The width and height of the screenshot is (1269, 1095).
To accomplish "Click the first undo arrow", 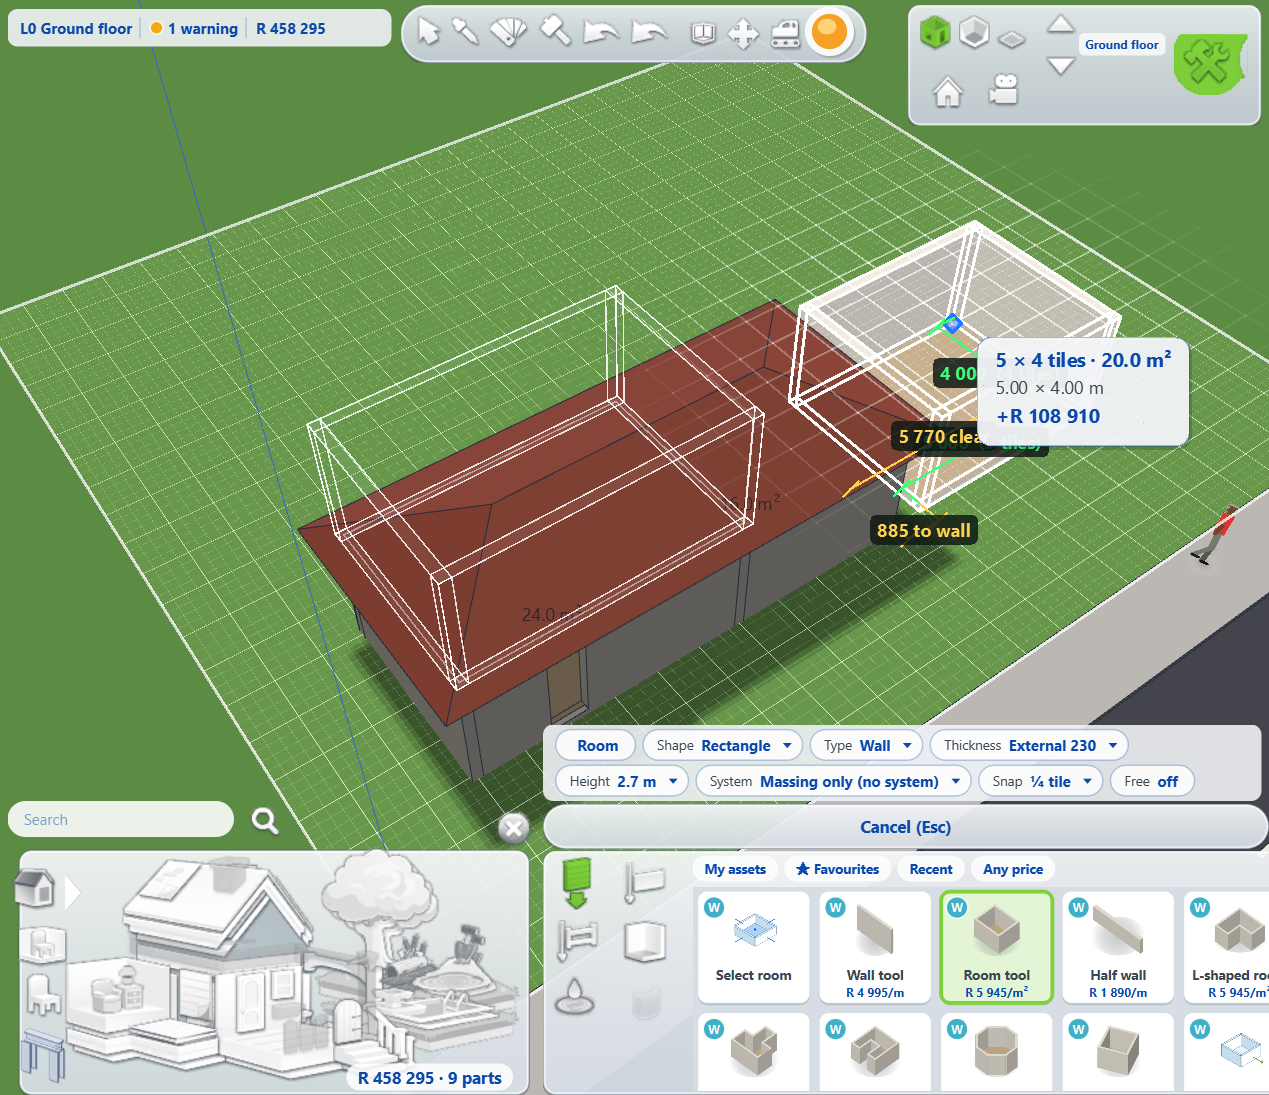I will 600,33.
